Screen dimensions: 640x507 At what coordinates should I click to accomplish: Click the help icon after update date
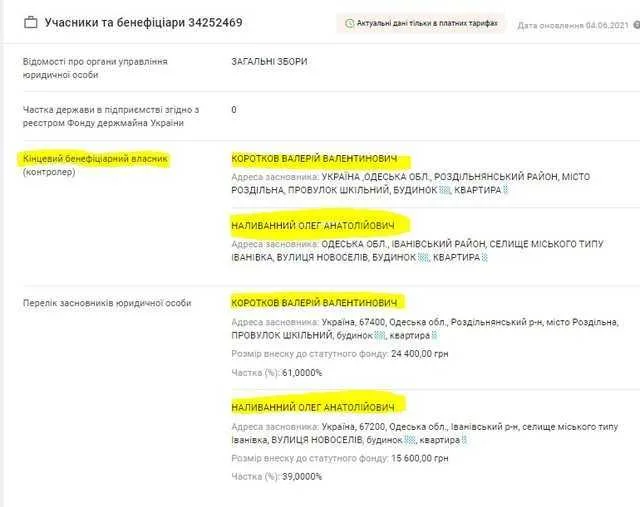point(637,25)
